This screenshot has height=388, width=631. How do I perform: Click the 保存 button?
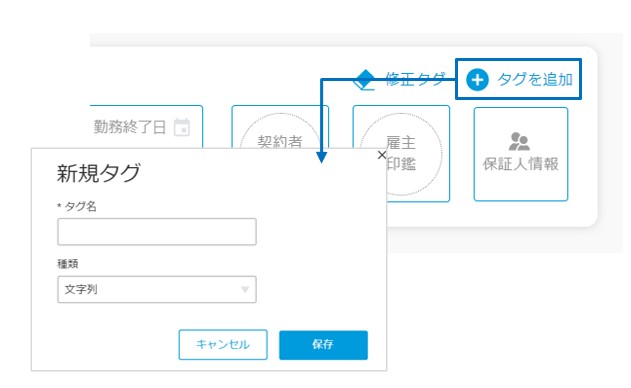click(x=323, y=345)
